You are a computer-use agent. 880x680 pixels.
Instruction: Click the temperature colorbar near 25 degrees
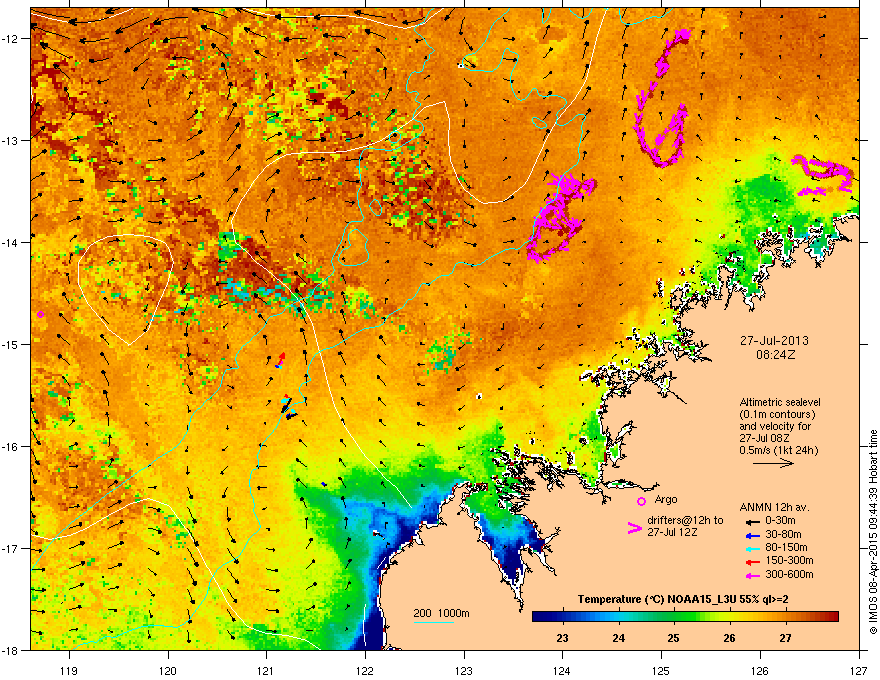(x=673, y=617)
